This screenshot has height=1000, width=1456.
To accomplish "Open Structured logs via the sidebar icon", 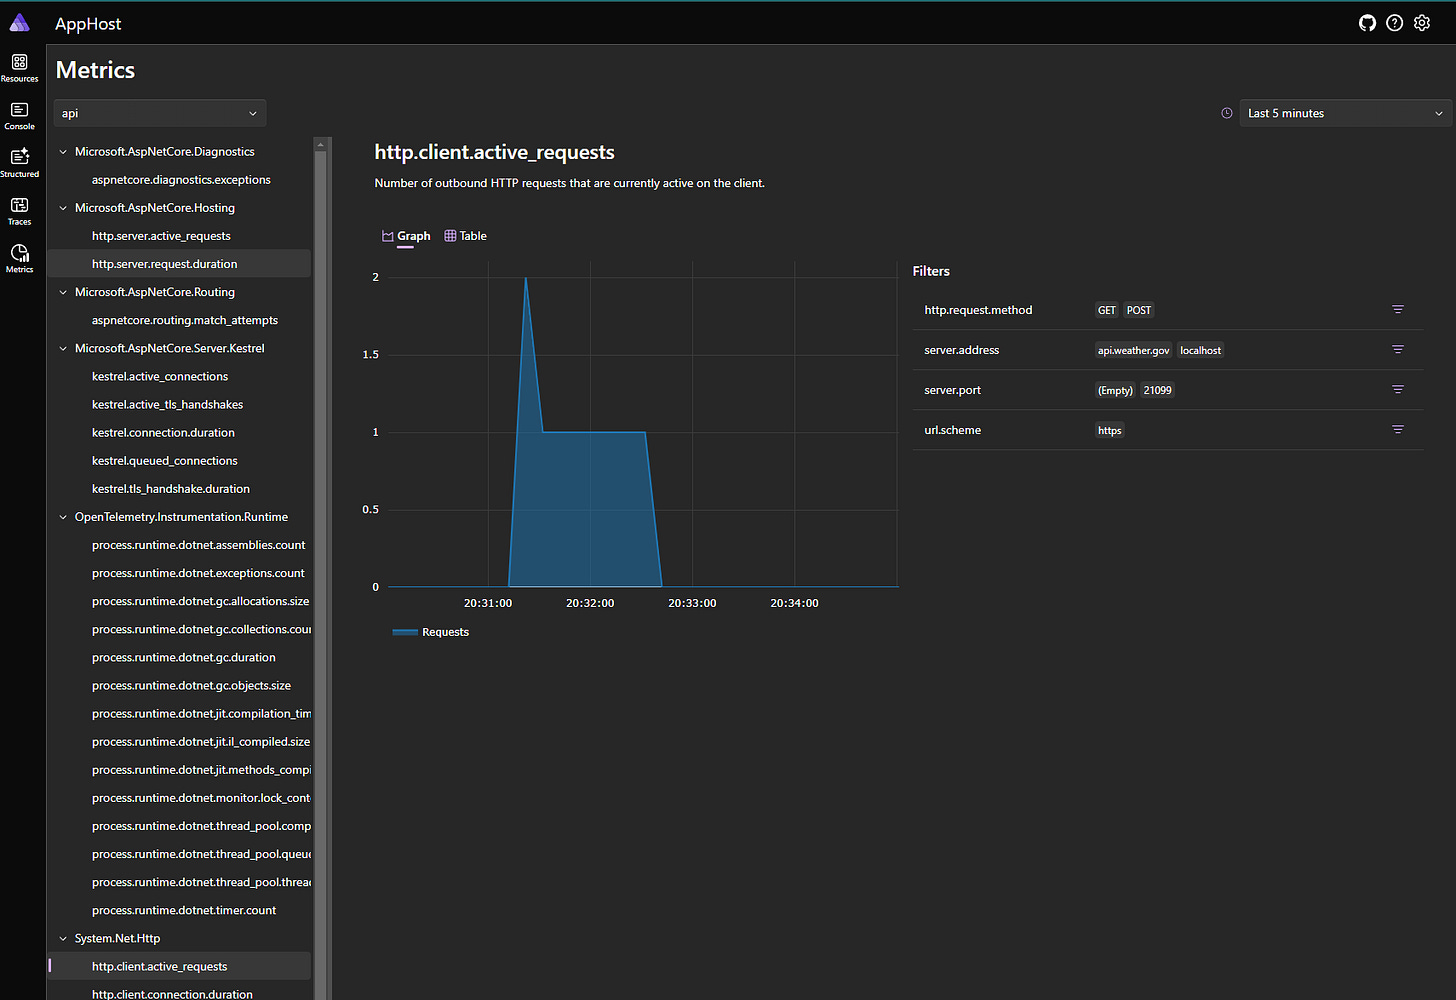I will click(19, 162).
